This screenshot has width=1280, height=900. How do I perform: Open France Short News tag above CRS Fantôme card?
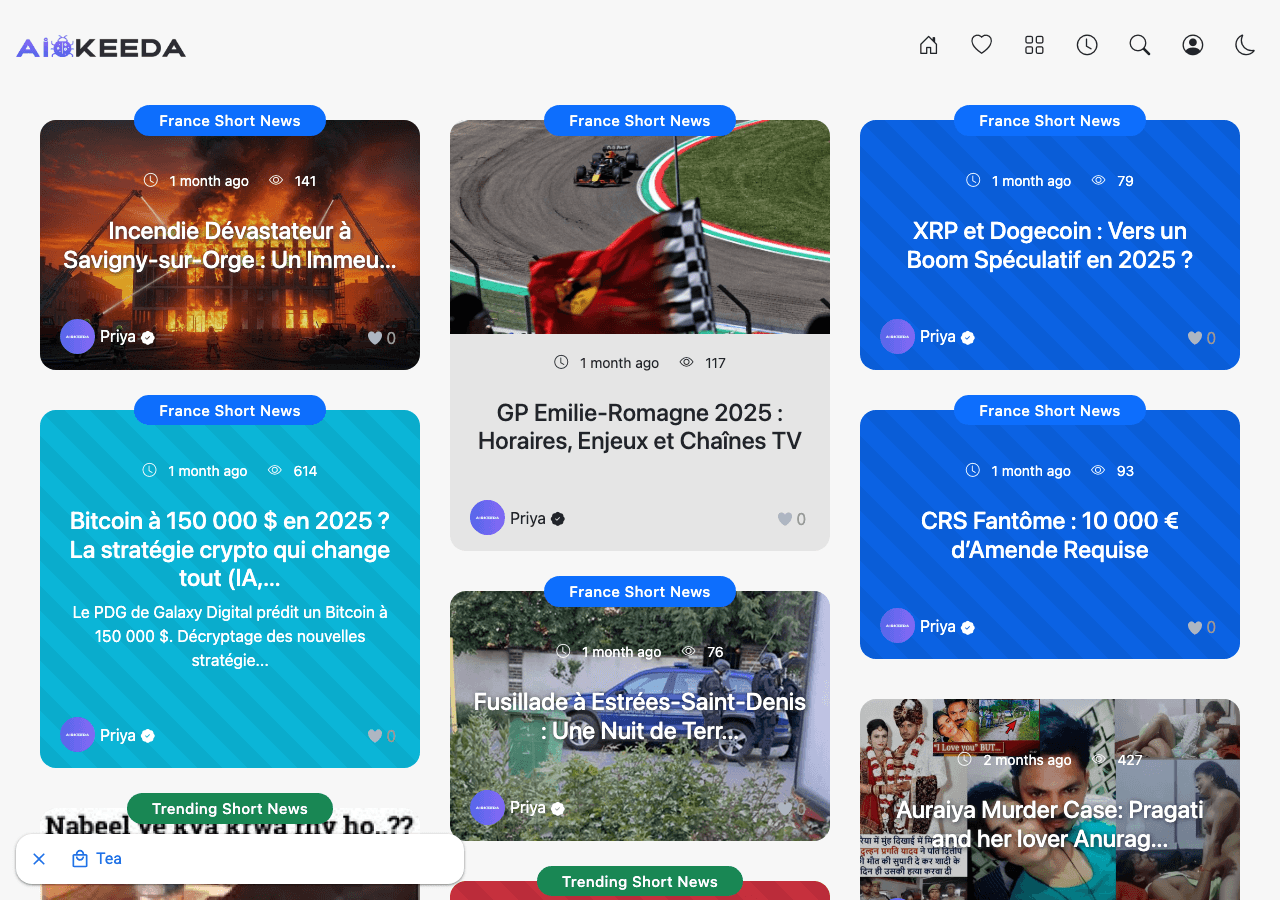click(x=1050, y=411)
